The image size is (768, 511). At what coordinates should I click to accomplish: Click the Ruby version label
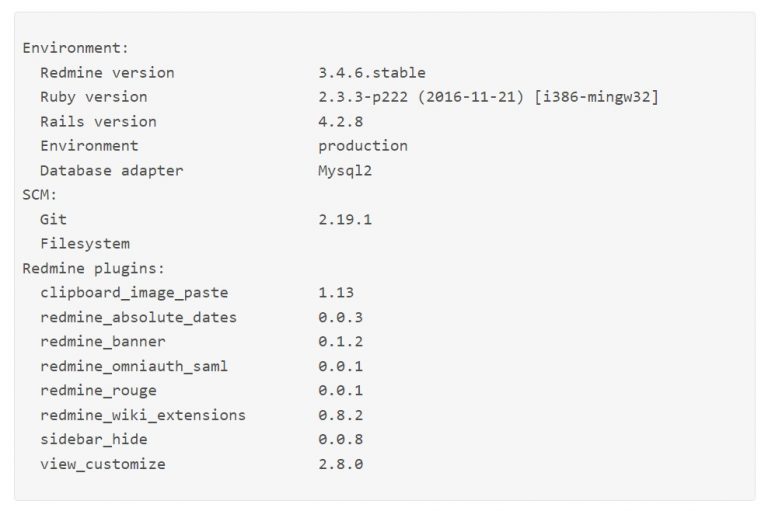pyautogui.click(x=93, y=97)
